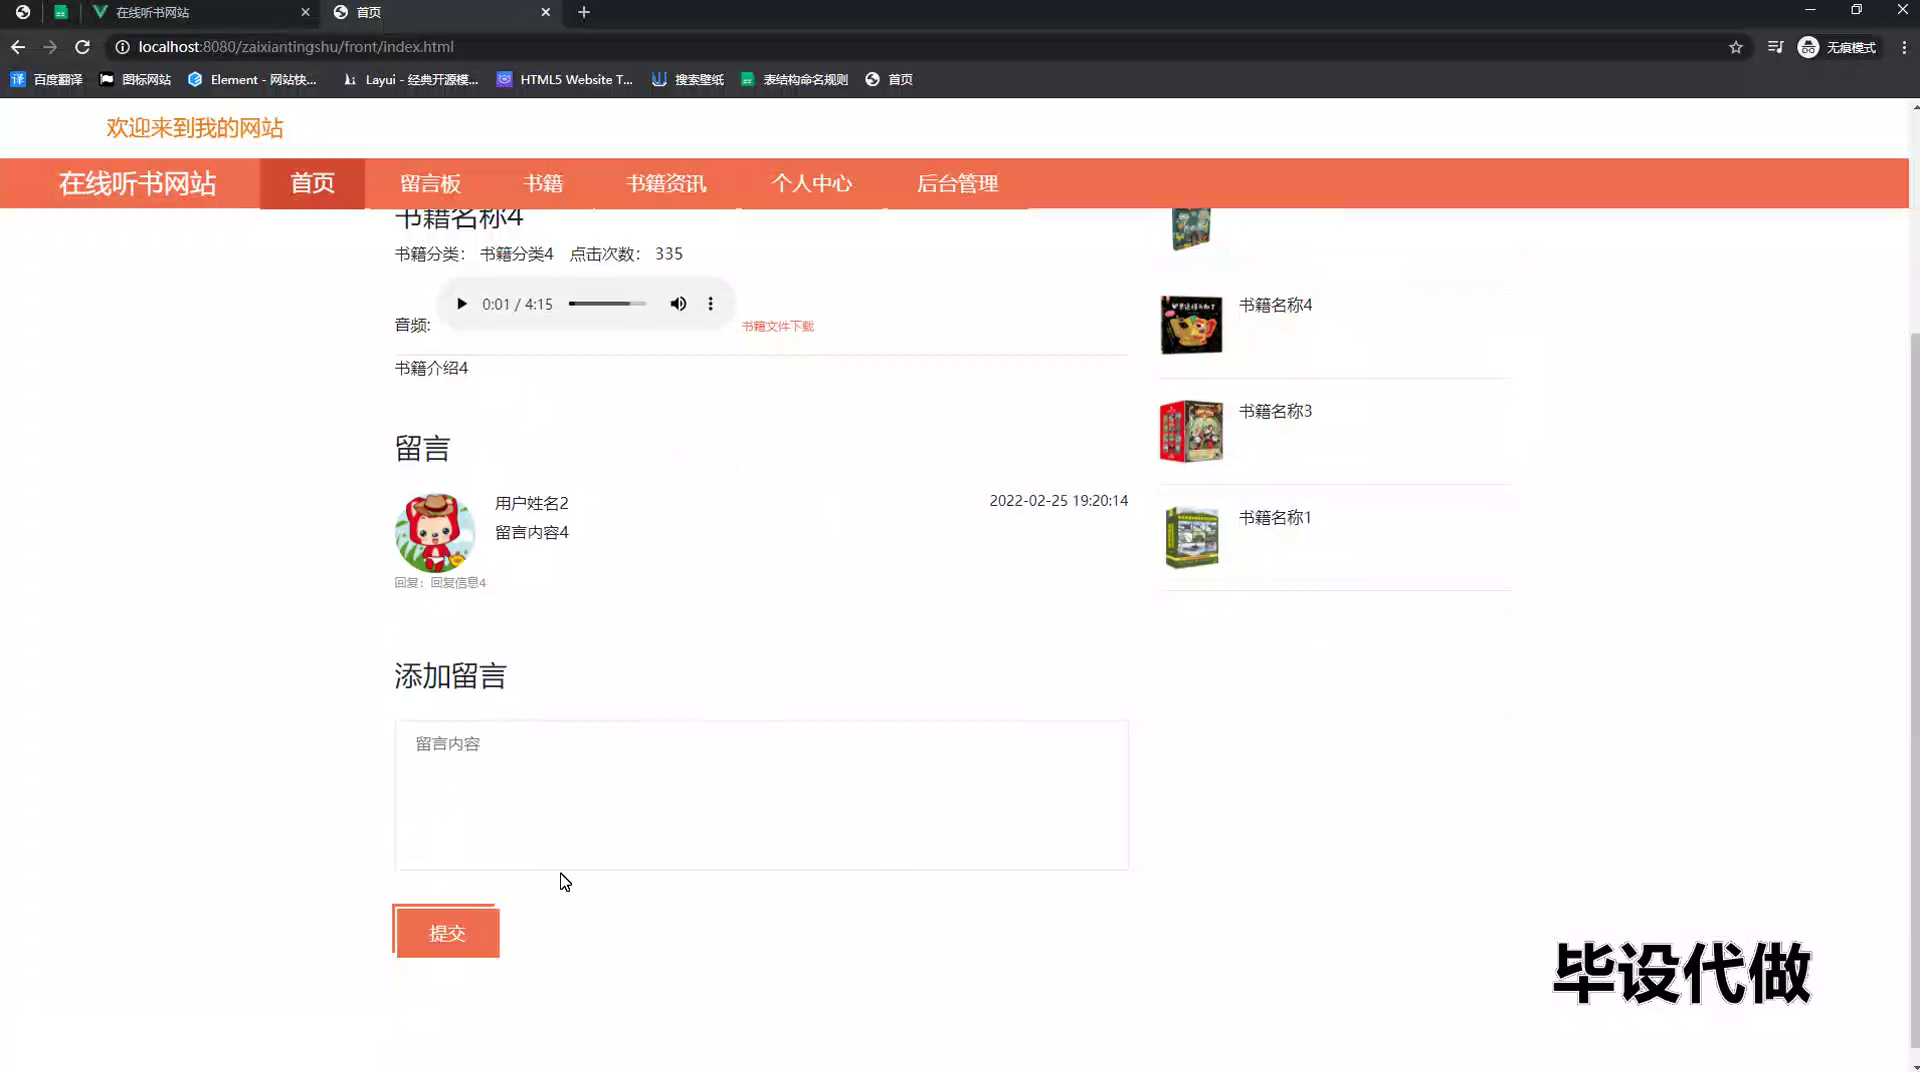The width and height of the screenshot is (1920, 1072).
Task: Click the 欢迎来到我的网站 header text
Action: tap(195, 128)
